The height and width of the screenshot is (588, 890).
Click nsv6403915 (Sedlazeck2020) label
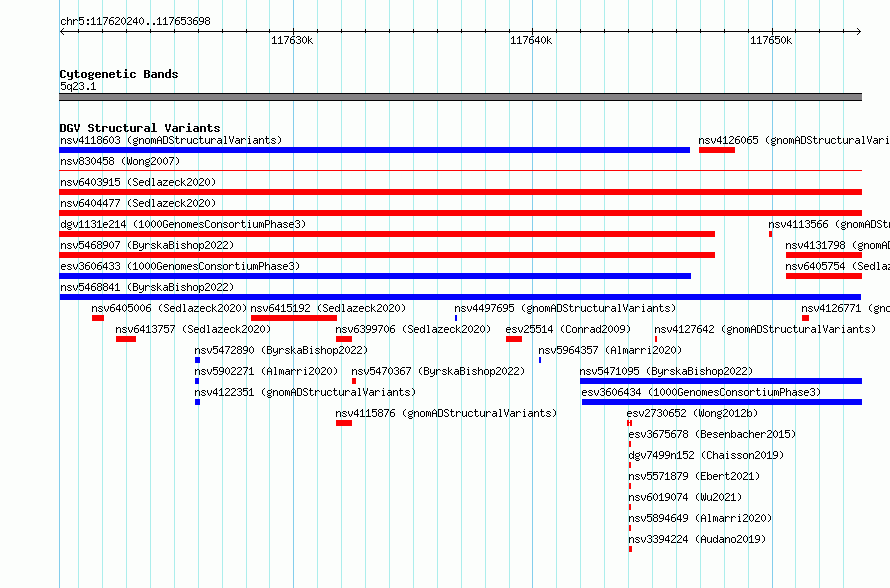138,182
